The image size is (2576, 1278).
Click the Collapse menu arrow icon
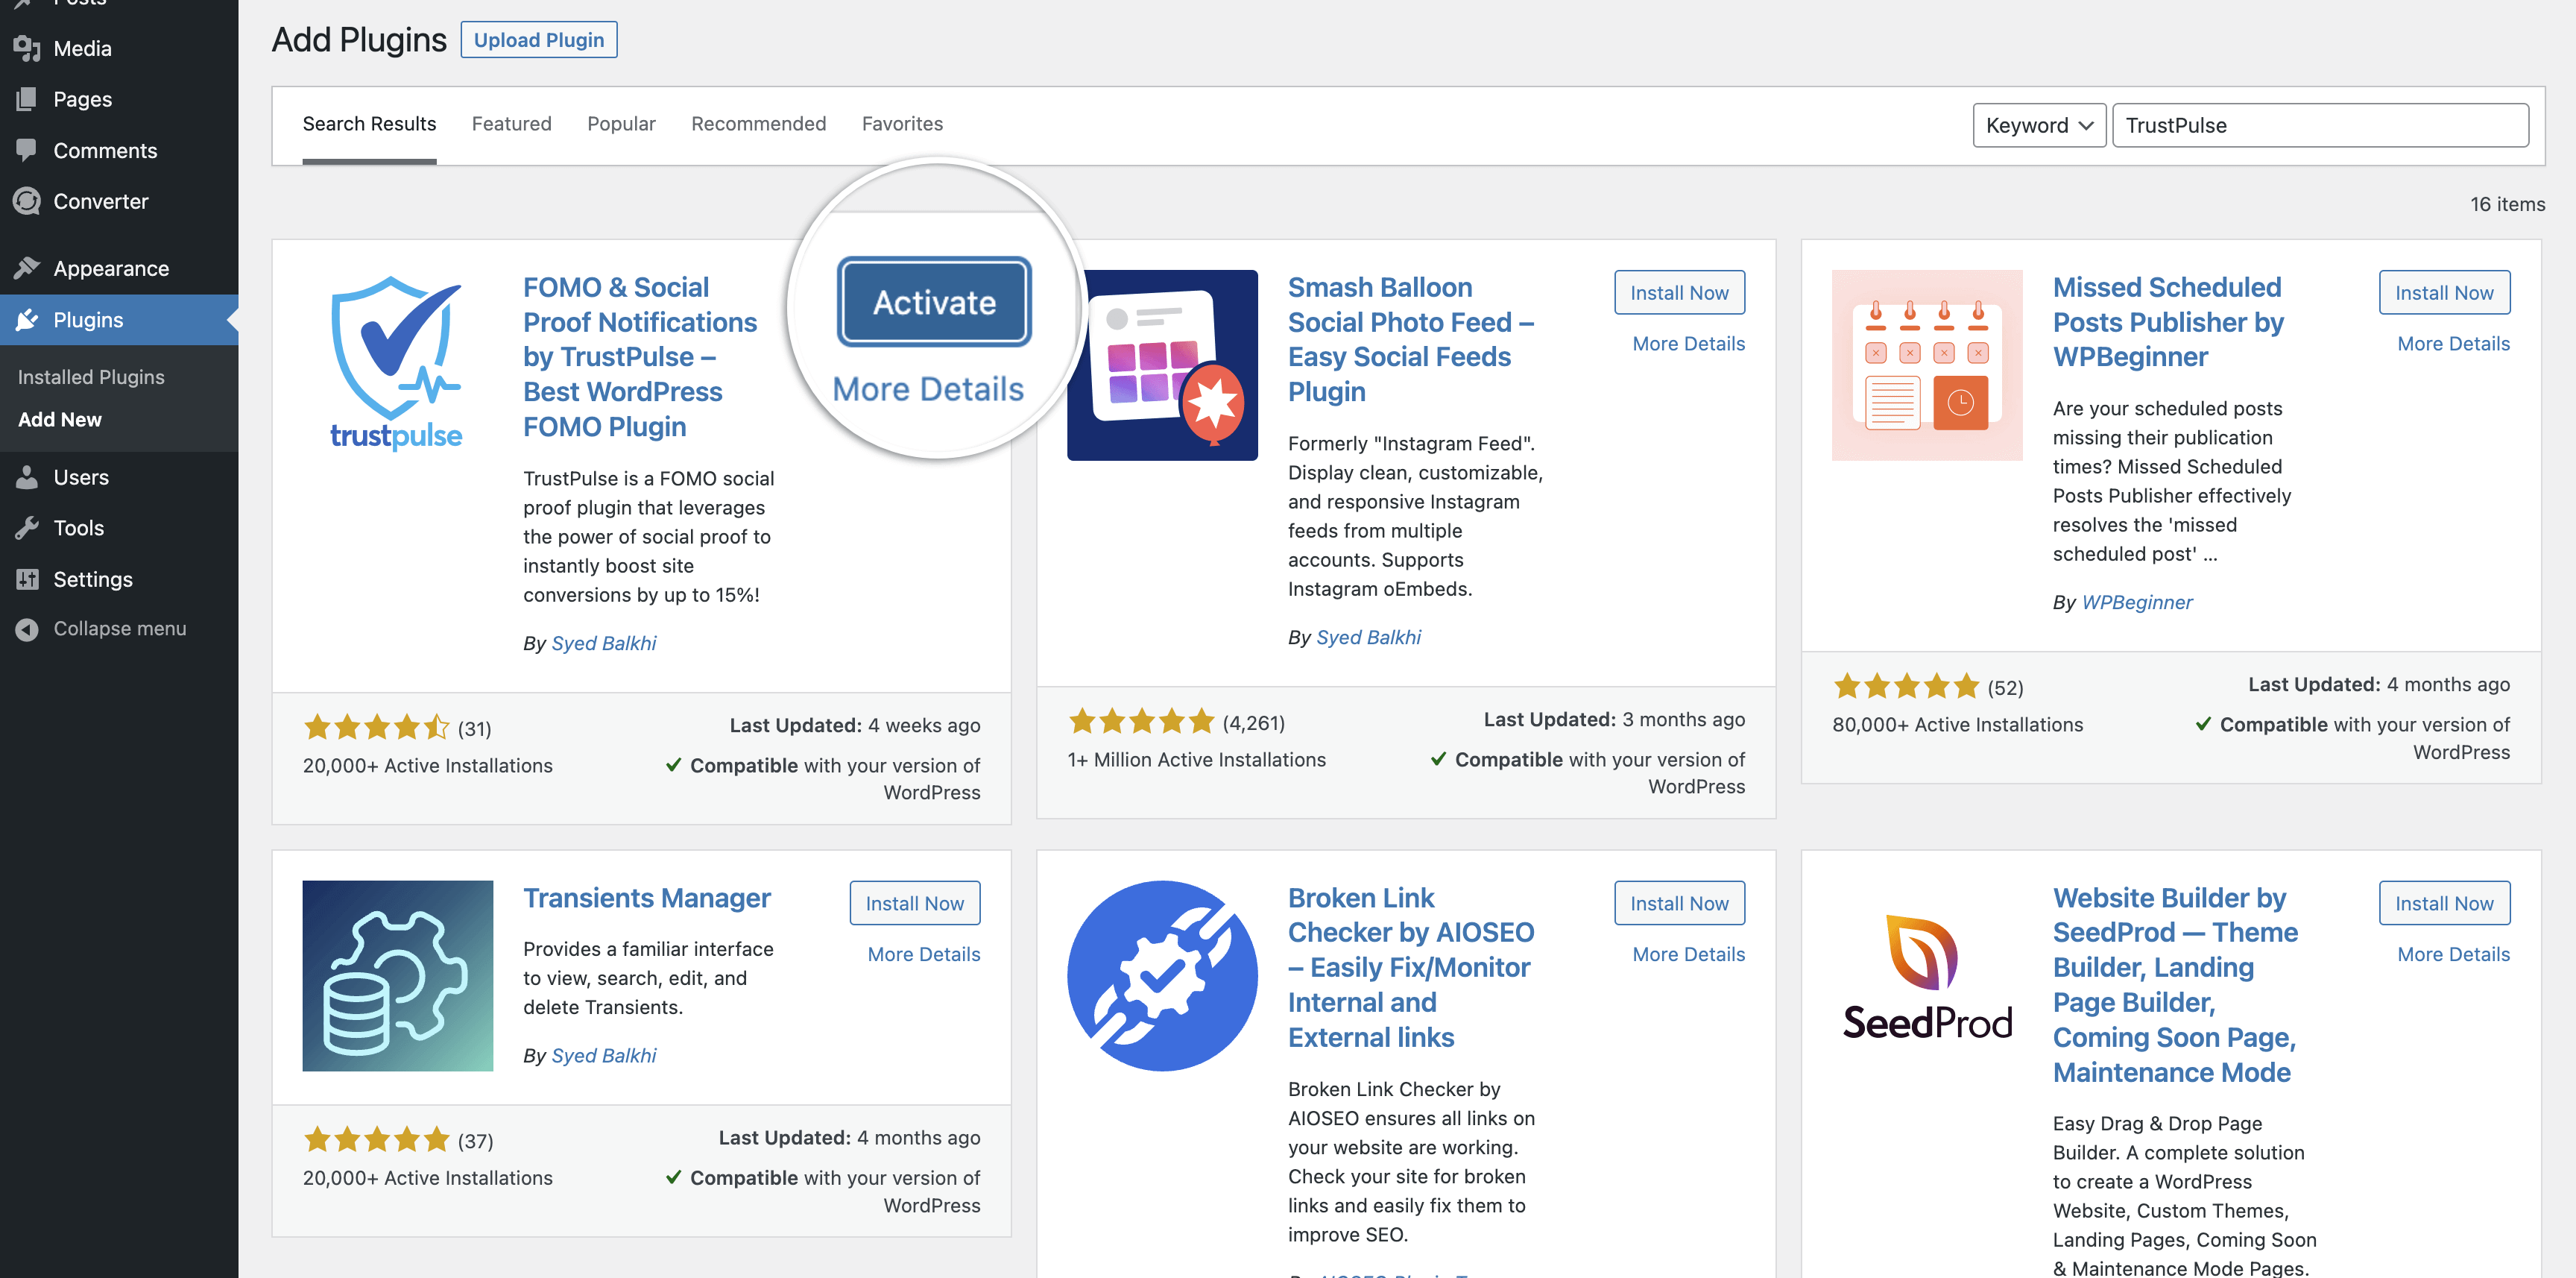click(x=27, y=629)
